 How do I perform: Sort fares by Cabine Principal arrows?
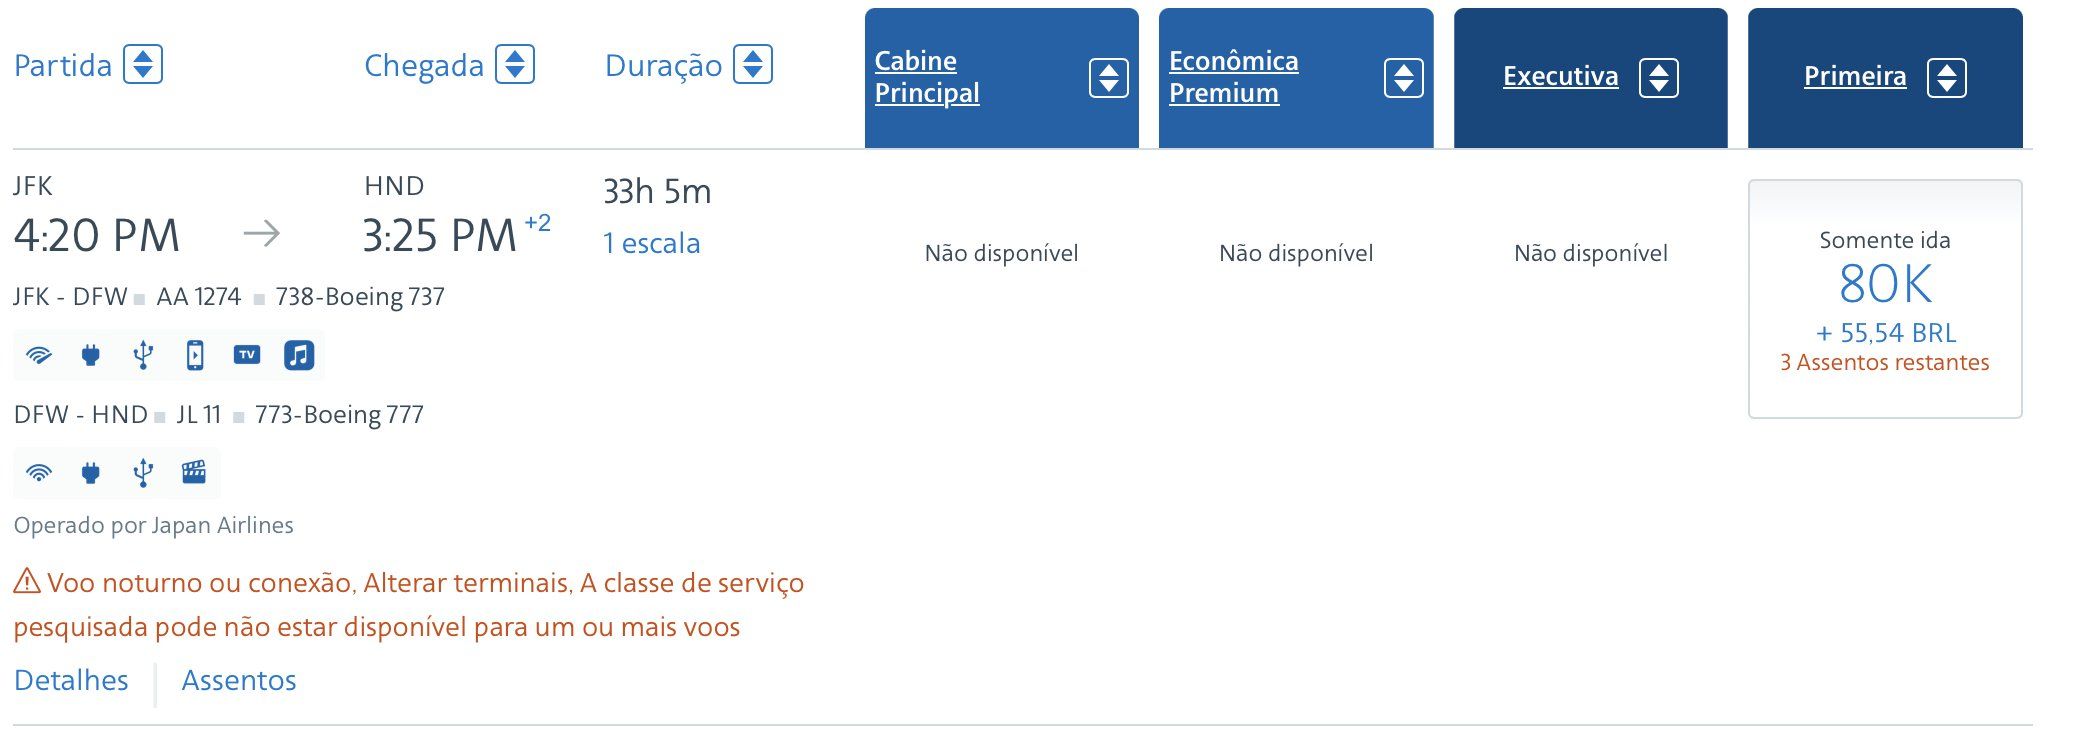[1109, 78]
